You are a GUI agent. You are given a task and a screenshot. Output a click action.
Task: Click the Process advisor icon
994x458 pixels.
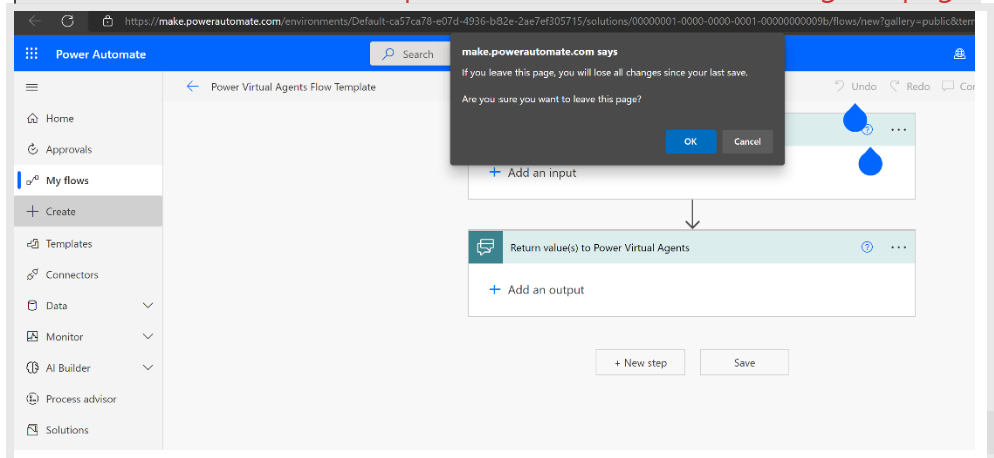32,399
